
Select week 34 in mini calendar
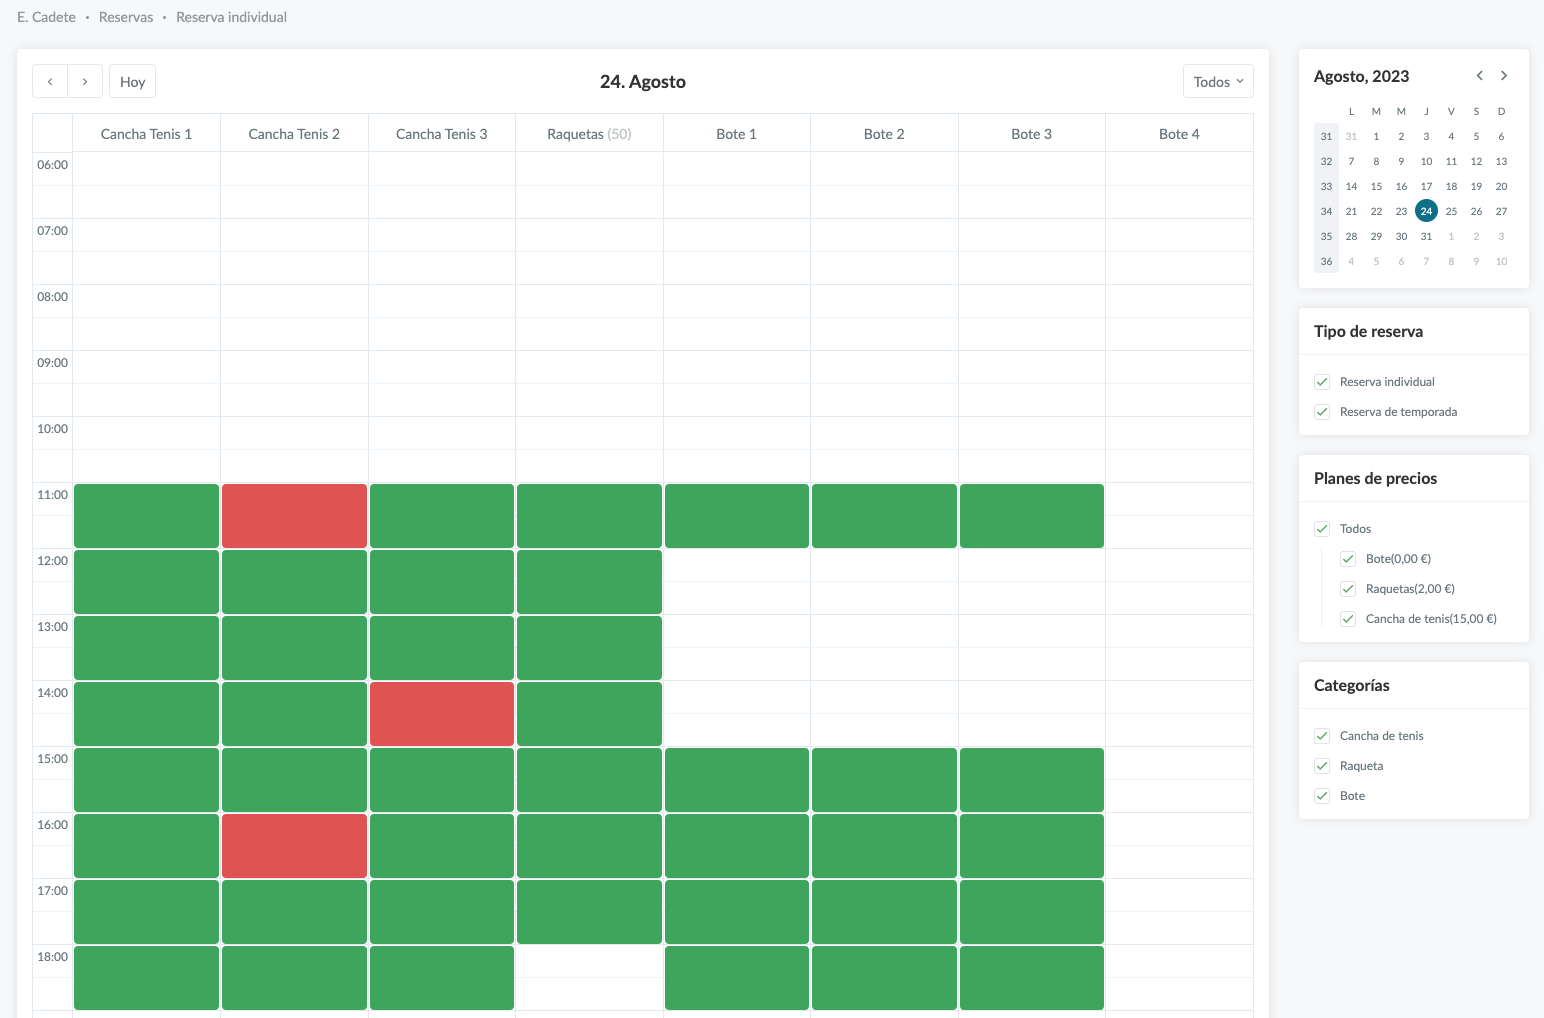click(1326, 211)
